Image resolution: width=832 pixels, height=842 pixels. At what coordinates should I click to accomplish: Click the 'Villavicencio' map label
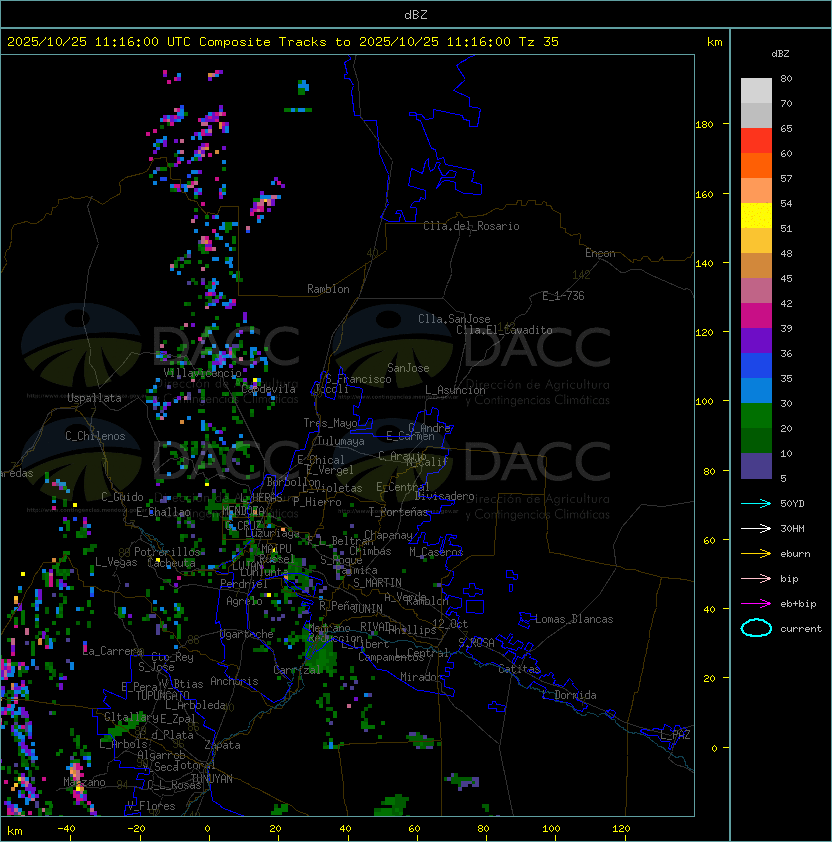pos(202,373)
